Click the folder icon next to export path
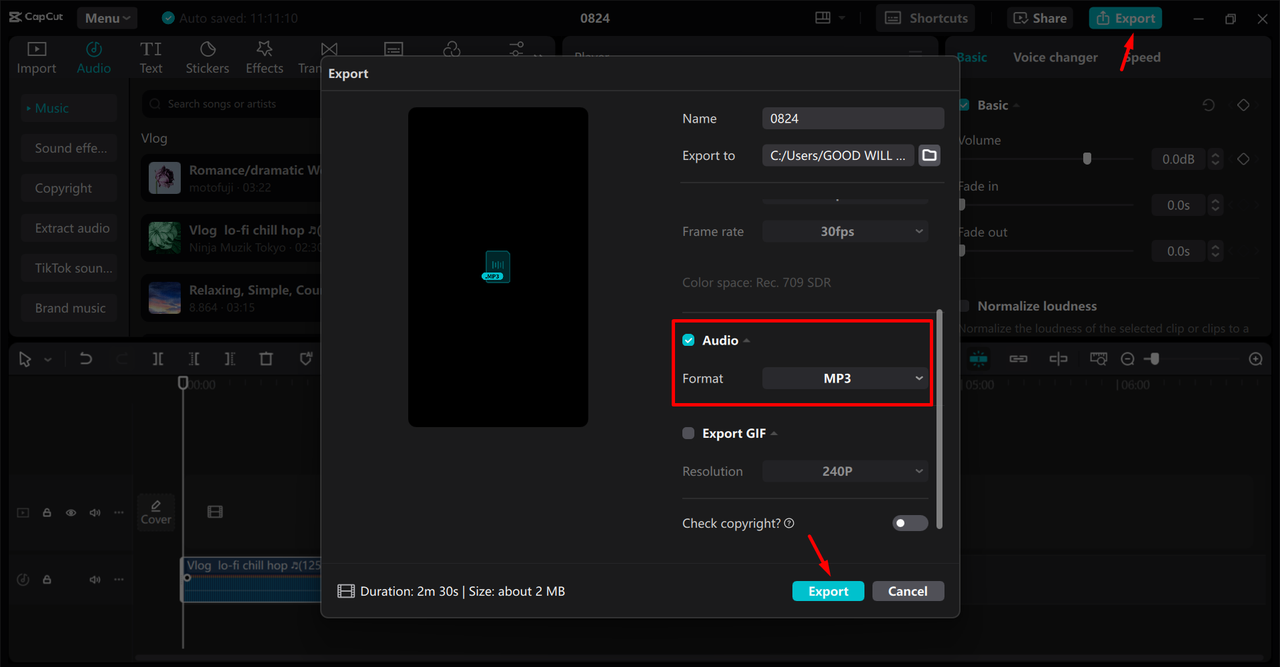The image size is (1280, 667). coord(929,155)
